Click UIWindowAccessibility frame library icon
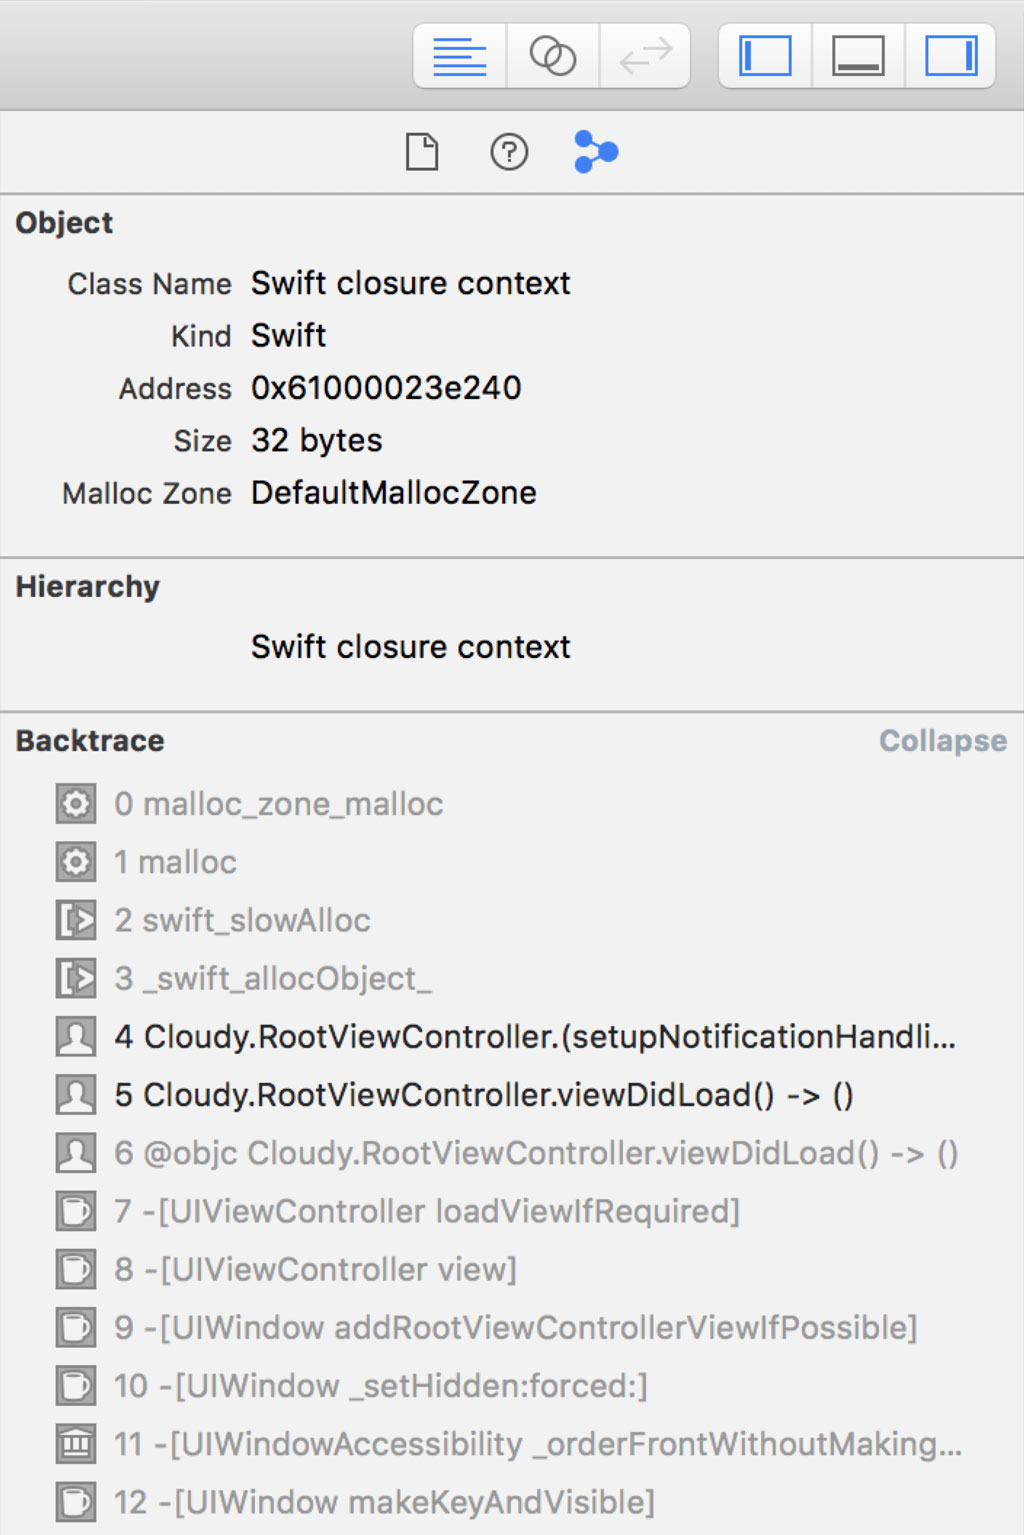Image resolution: width=1024 pixels, height=1535 pixels. click(76, 1444)
